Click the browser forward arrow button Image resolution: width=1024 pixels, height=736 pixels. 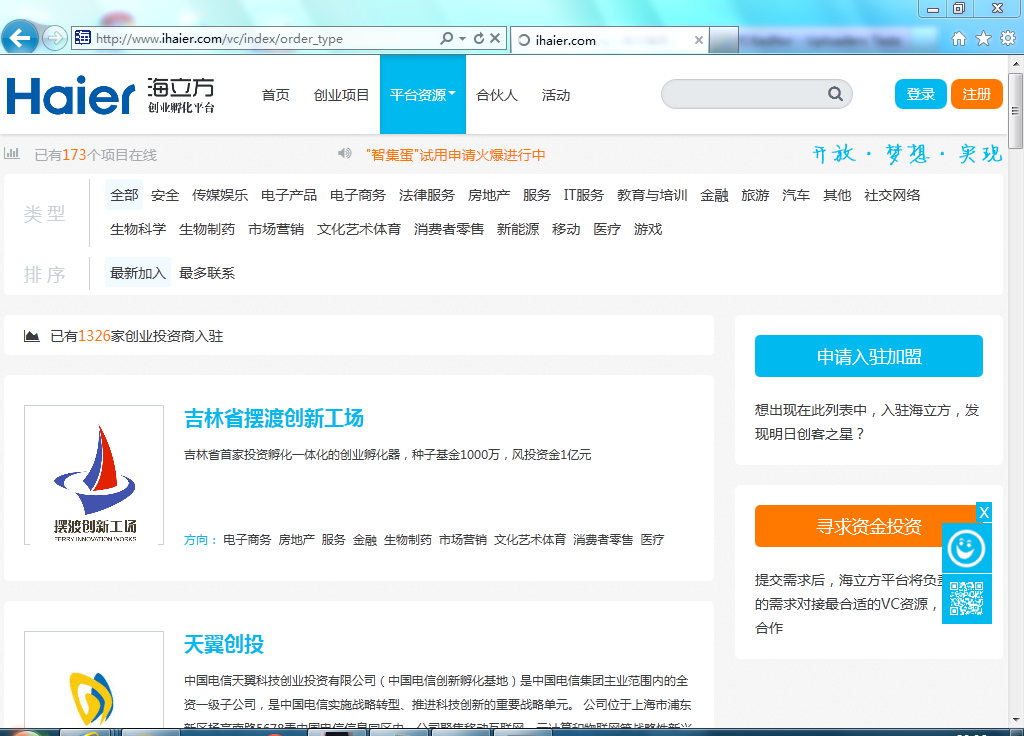coord(54,38)
